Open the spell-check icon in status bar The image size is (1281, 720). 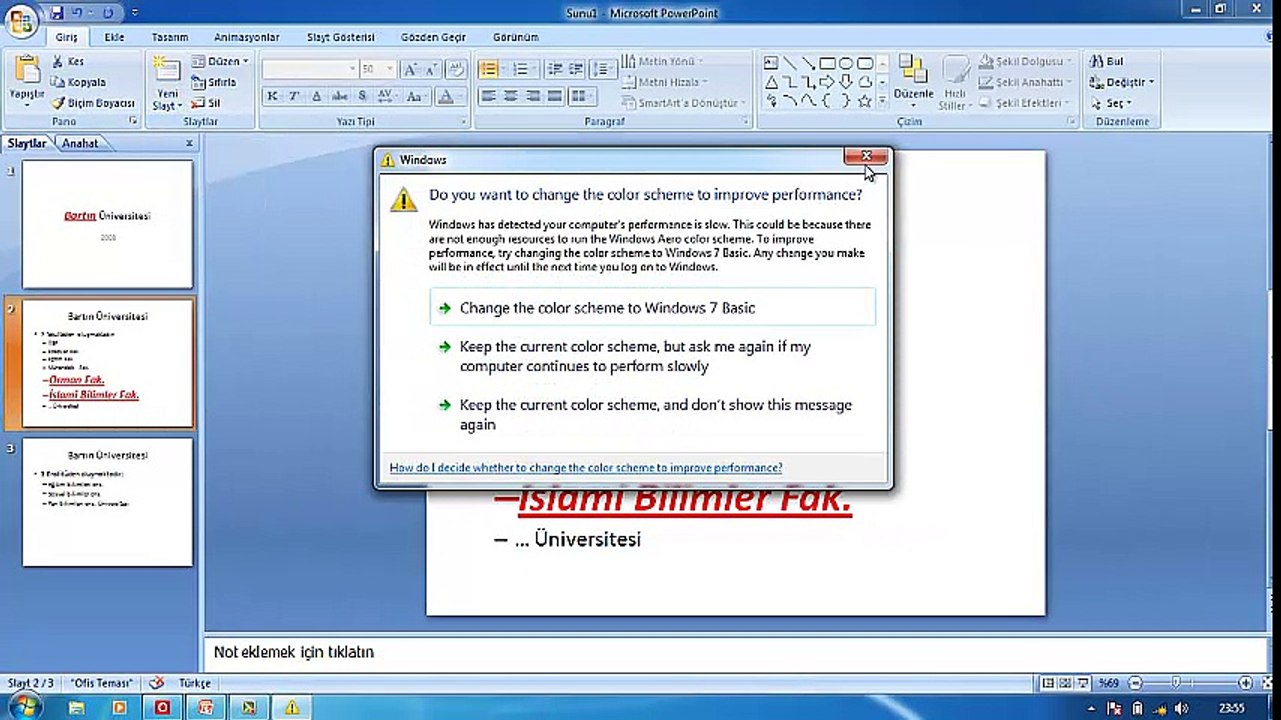156,683
